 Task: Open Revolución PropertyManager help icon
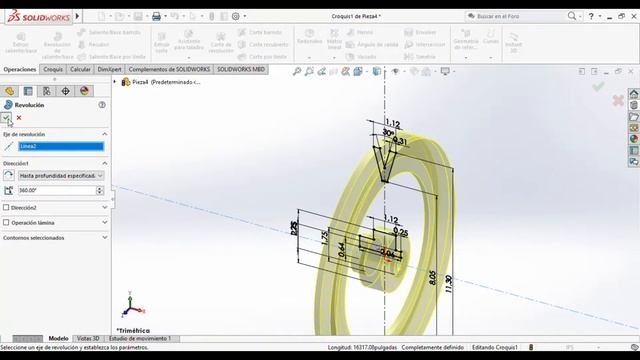click(x=102, y=105)
